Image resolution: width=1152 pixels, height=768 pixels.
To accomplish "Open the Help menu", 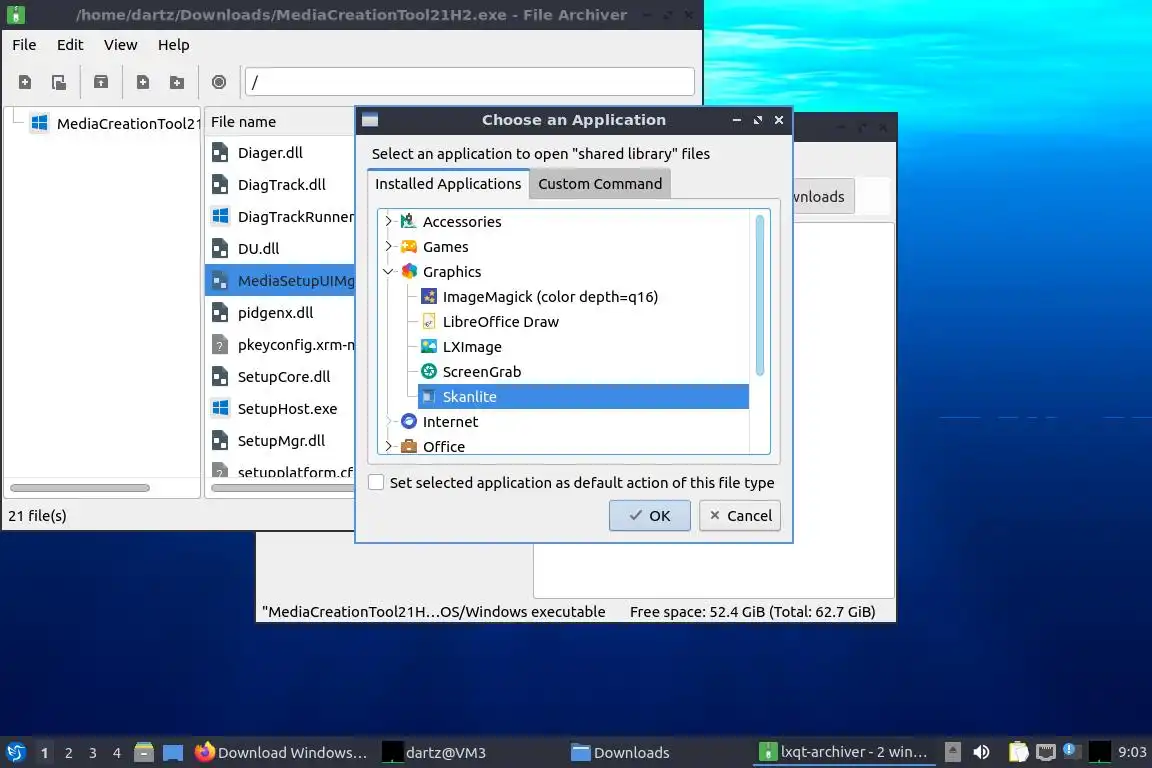I will (173, 45).
